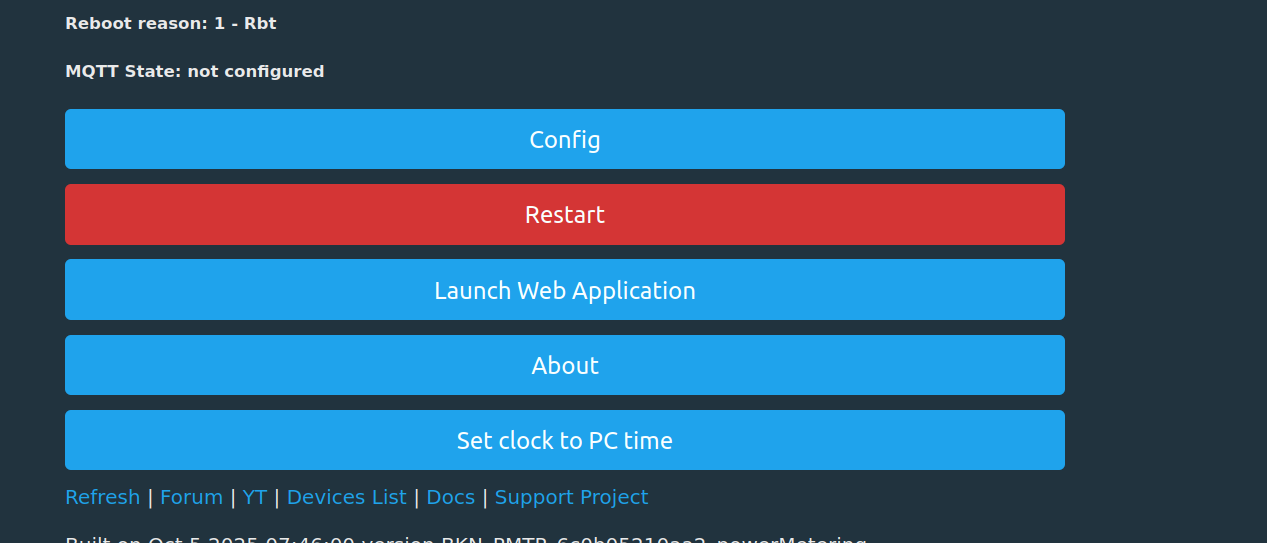
Task: Enter device configuration via top blue button
Action: pos(565,139)
